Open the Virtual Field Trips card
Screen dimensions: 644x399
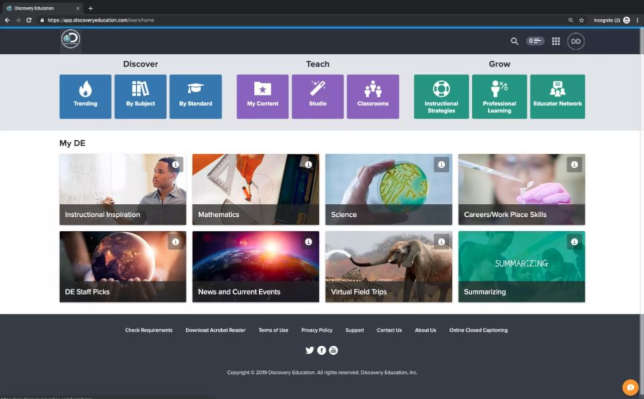(389, 267)
